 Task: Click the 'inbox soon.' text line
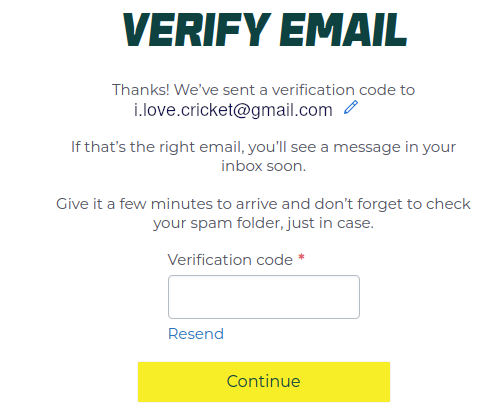[x=263, y=166]
